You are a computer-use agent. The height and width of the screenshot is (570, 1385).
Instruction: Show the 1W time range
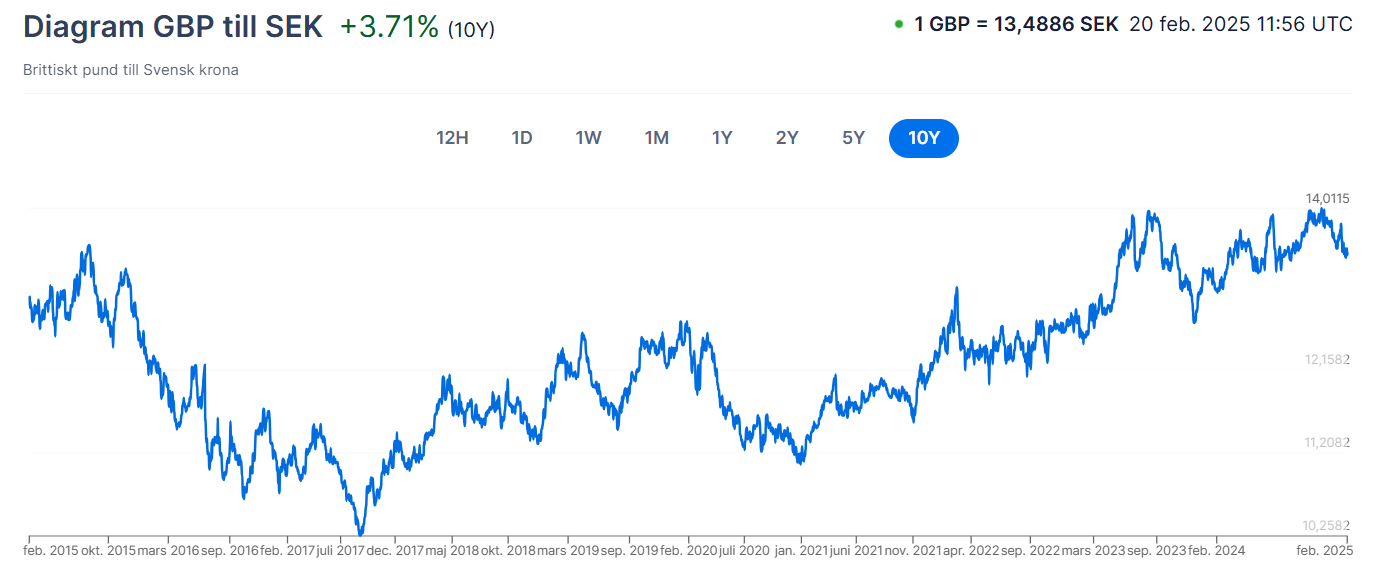tap(588, 138)
